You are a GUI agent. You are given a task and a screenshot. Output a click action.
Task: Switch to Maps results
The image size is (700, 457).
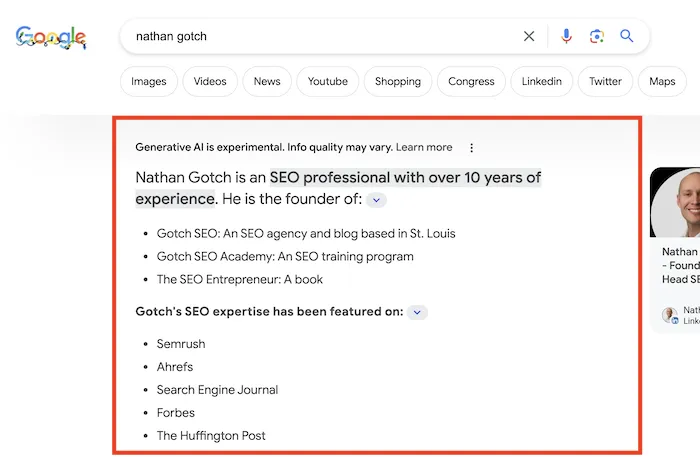662,82
